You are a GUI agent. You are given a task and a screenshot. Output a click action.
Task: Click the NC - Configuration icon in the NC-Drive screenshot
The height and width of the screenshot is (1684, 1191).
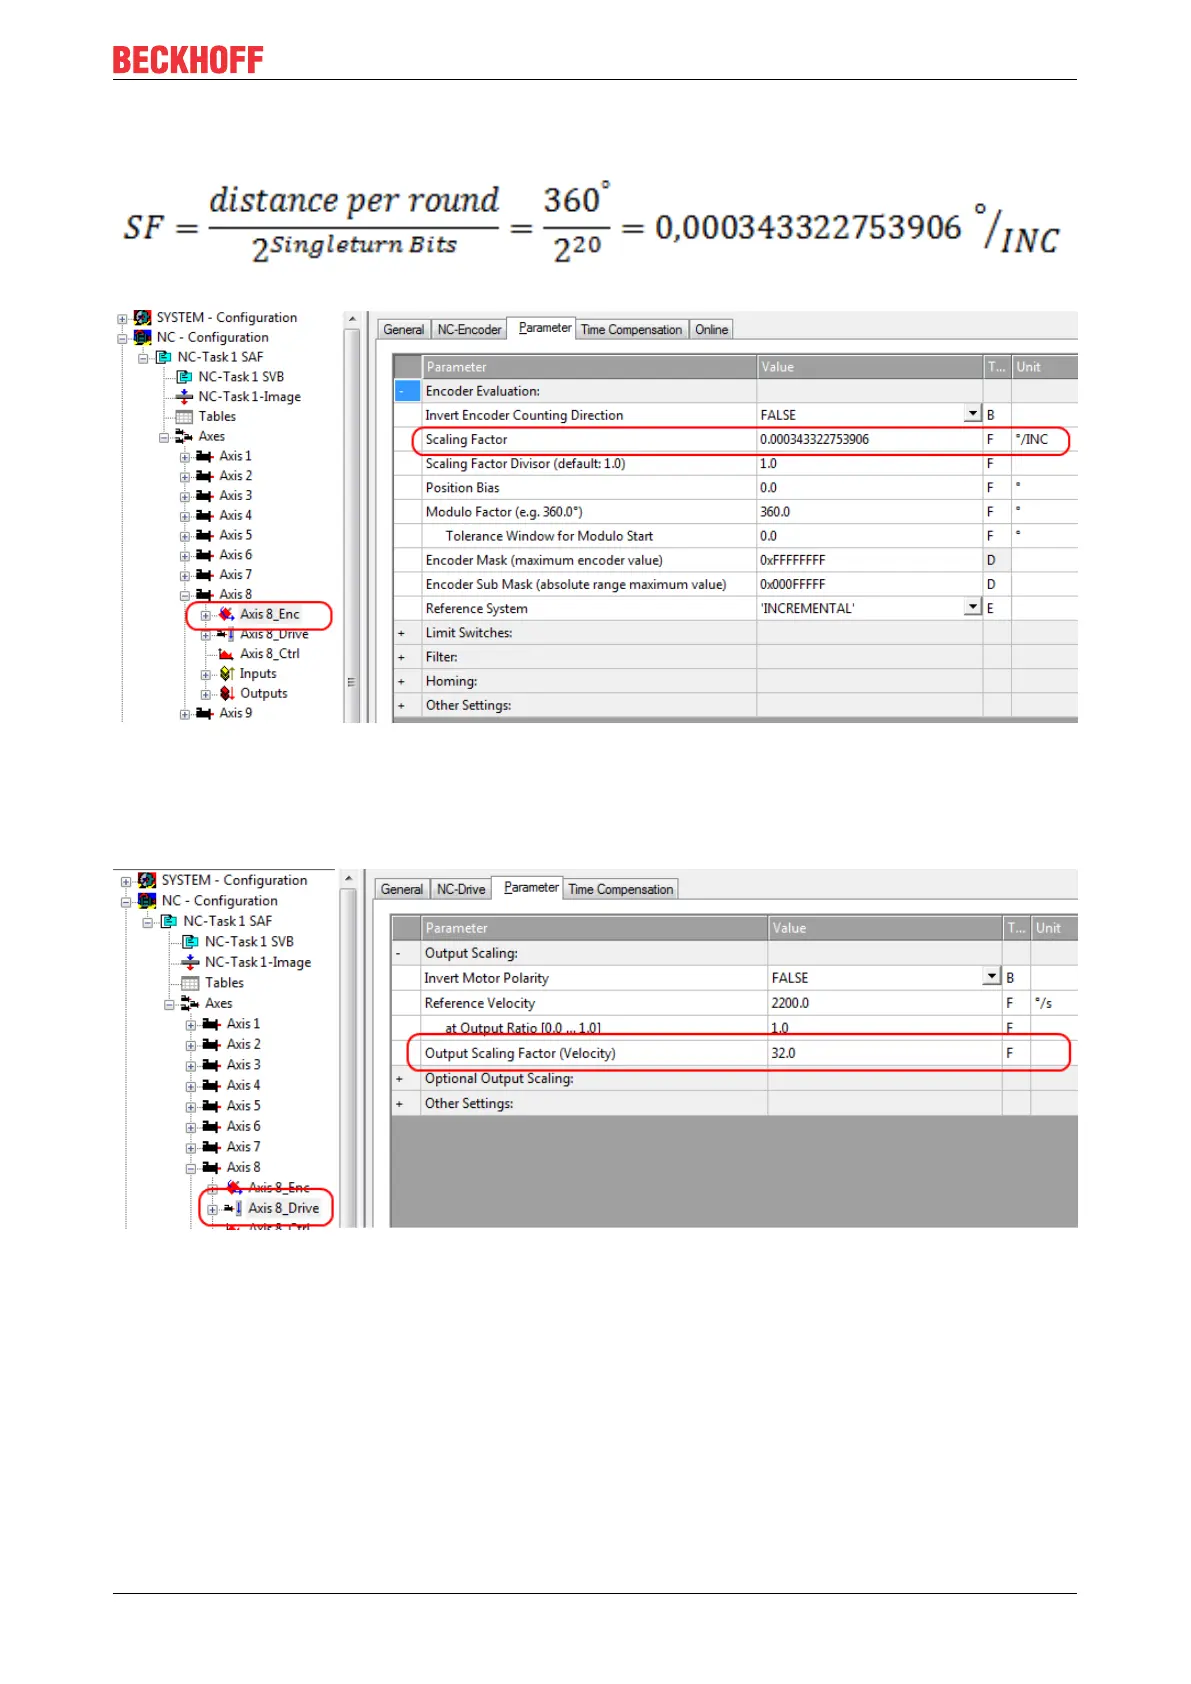click(147, 901)
